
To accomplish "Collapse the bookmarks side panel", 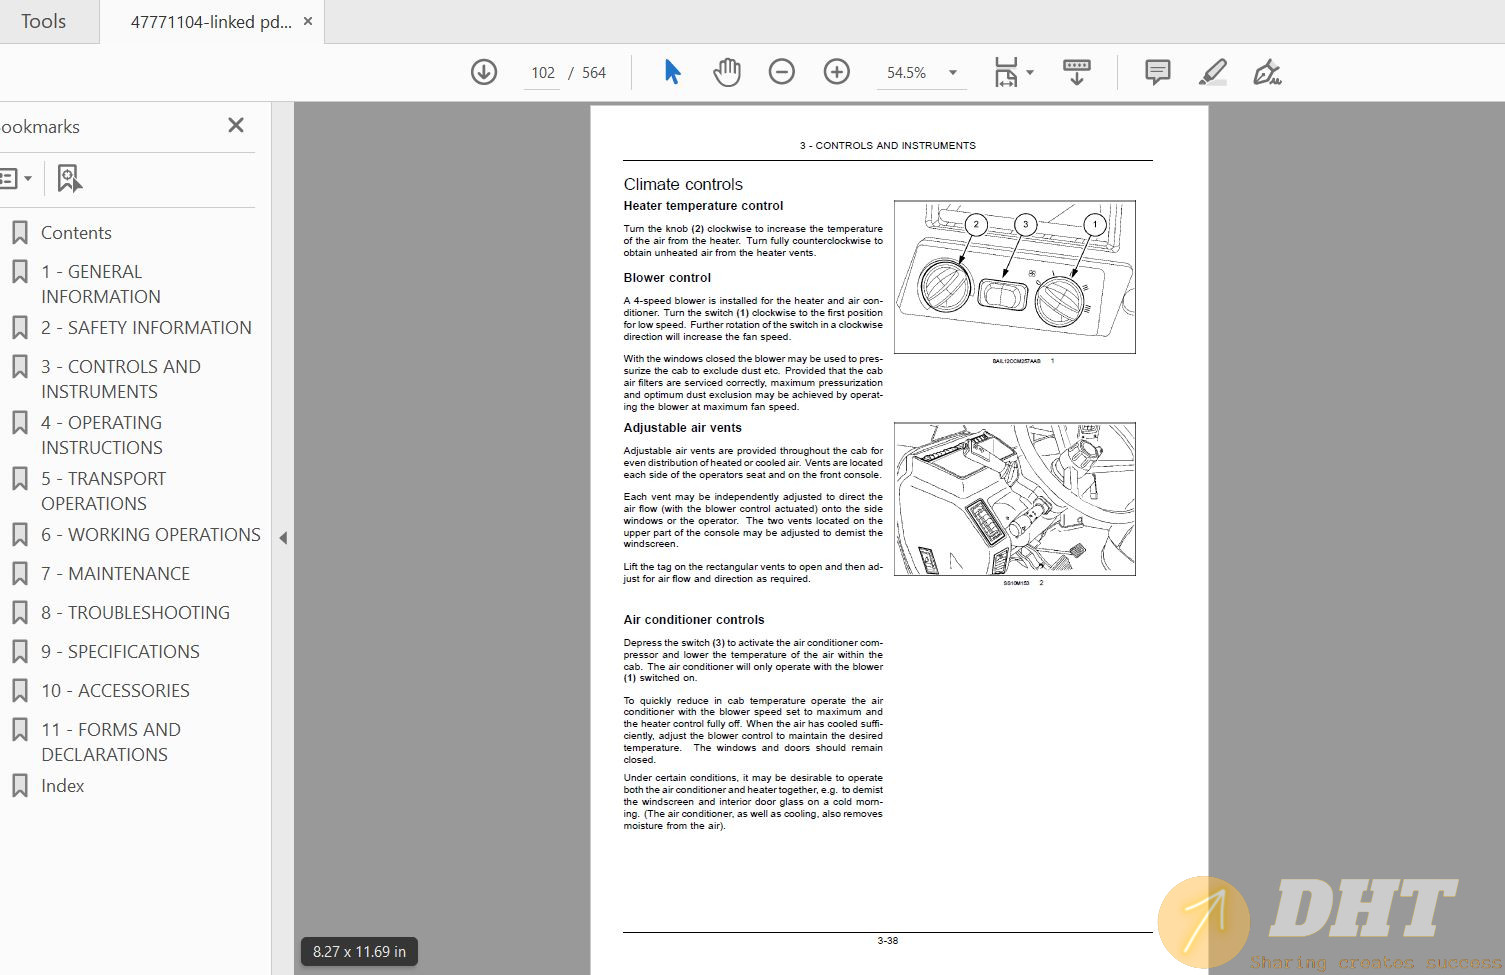I will (x=283, y=538).
